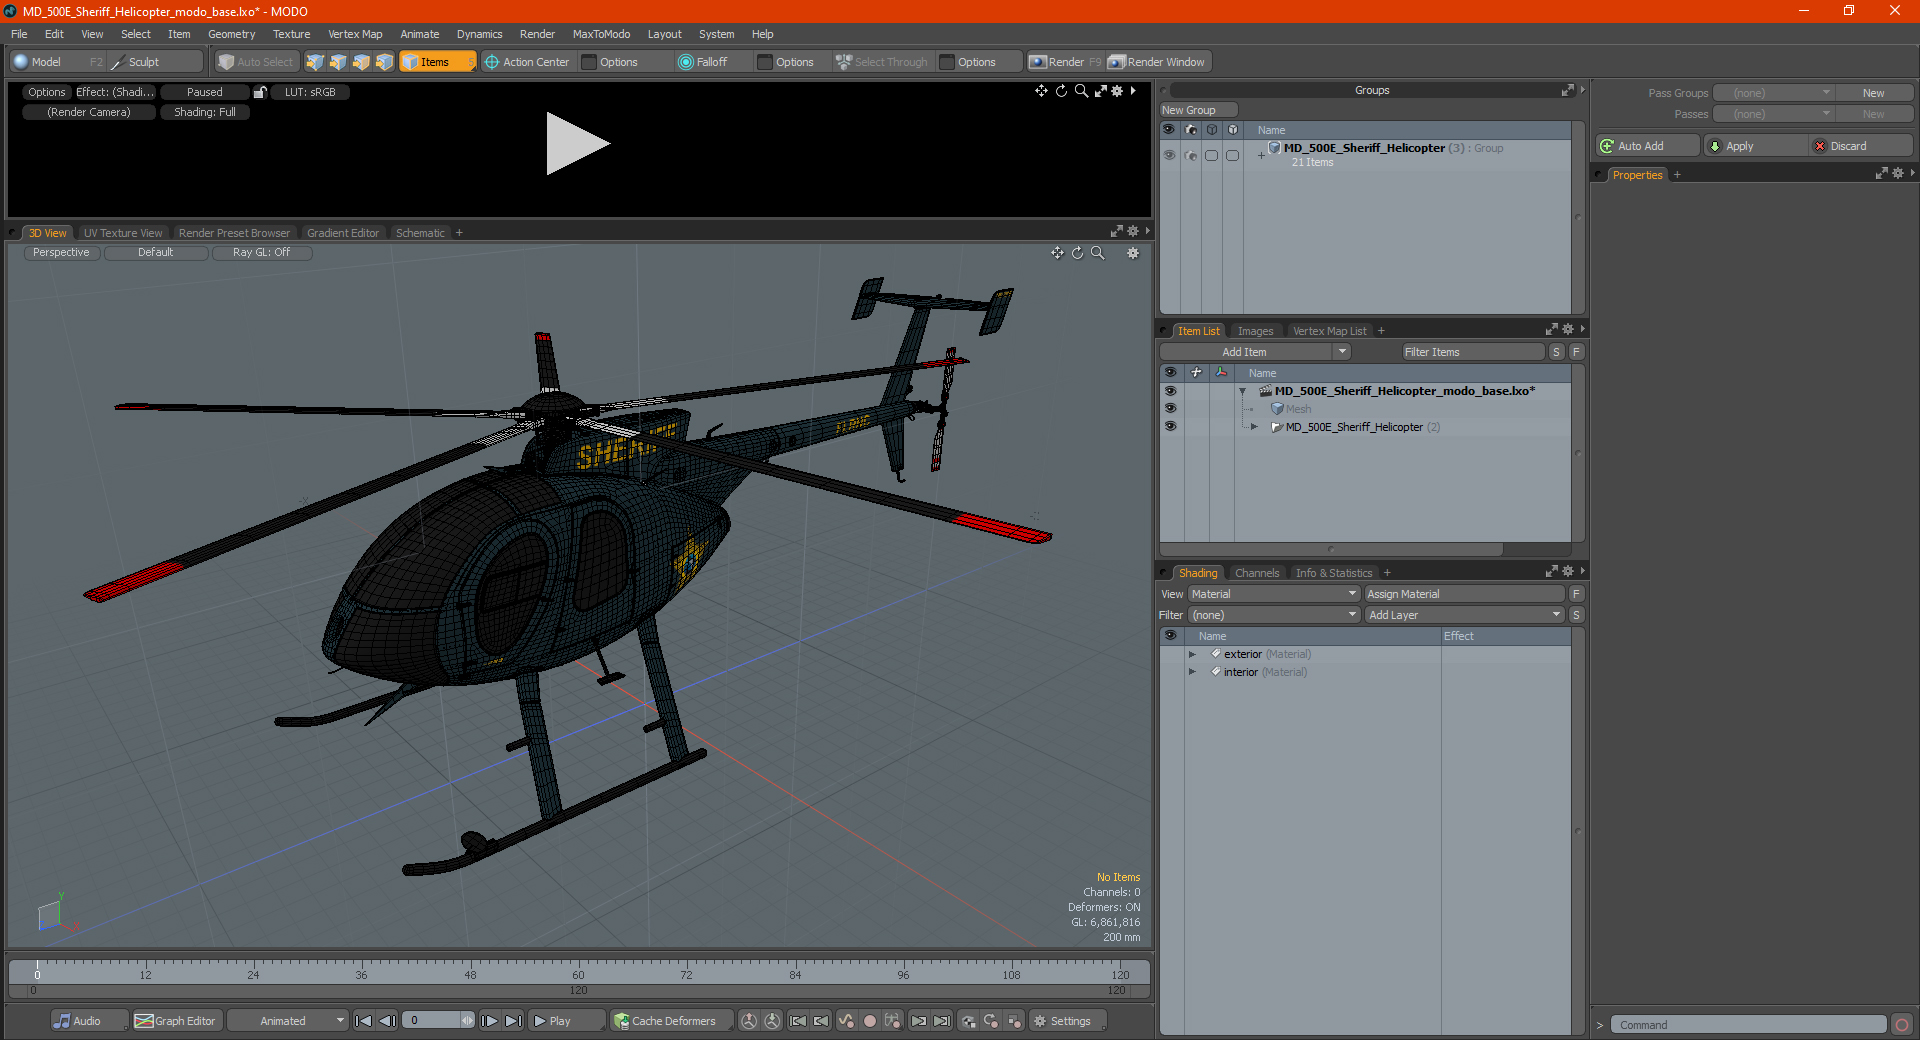Click the Step back one frame icon

tap(388, 1021)
